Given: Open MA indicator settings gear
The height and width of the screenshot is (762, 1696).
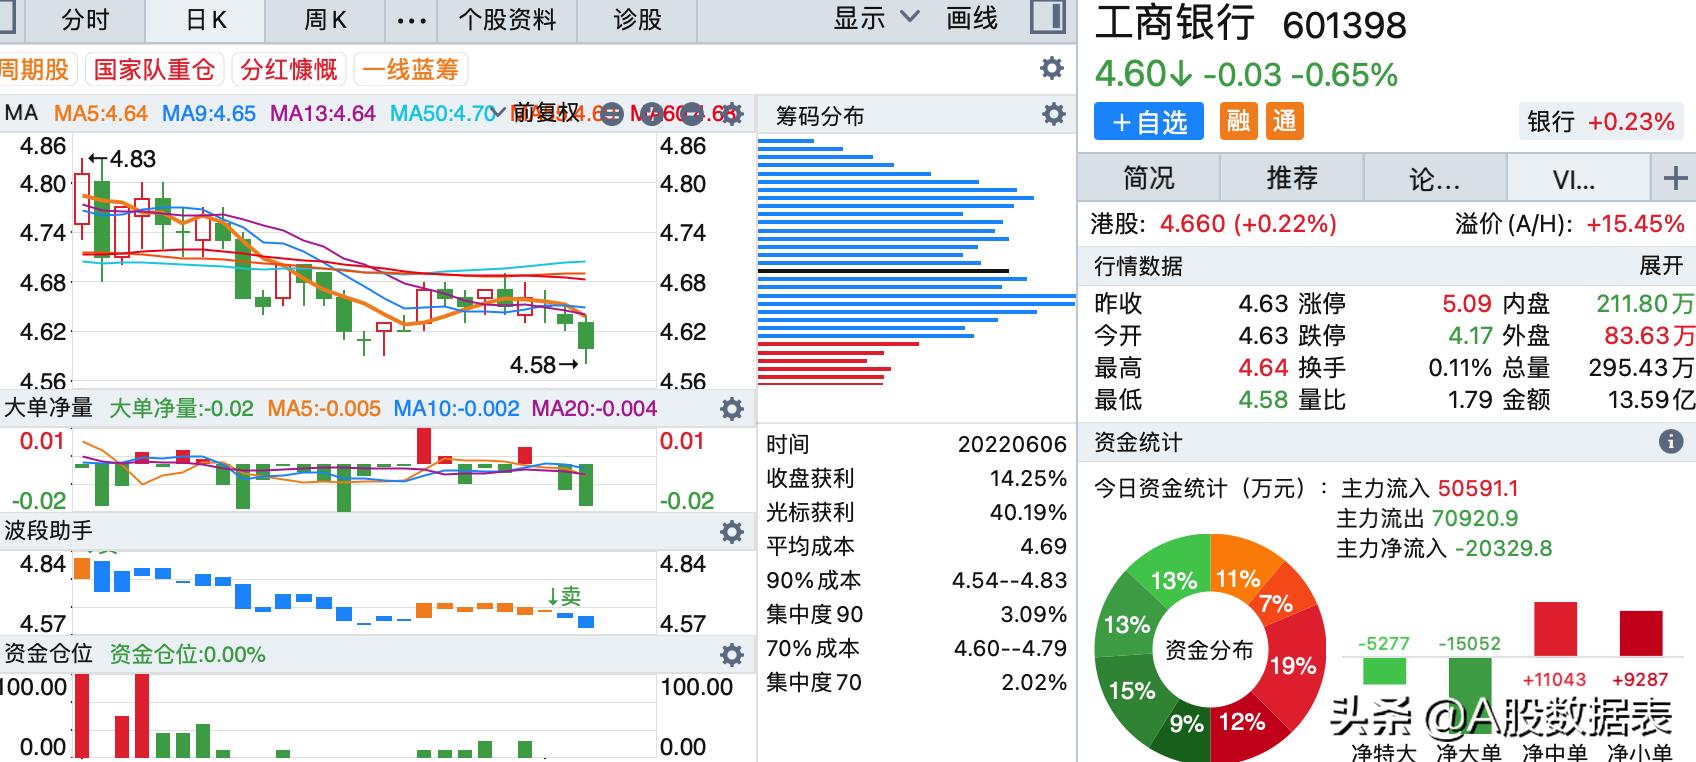Looking at the screenshot, I should tap(732, 113).
